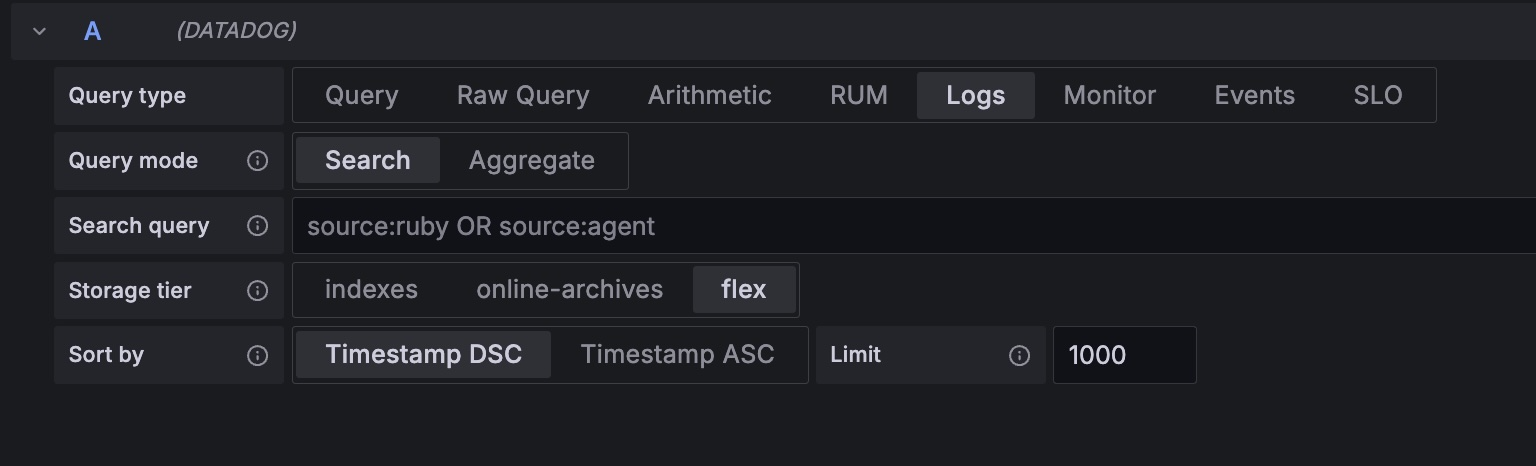The width and height of the screenshot is (1536, 466).
Task: Switch storage tier to online-archives
Action: click(569, 290)
